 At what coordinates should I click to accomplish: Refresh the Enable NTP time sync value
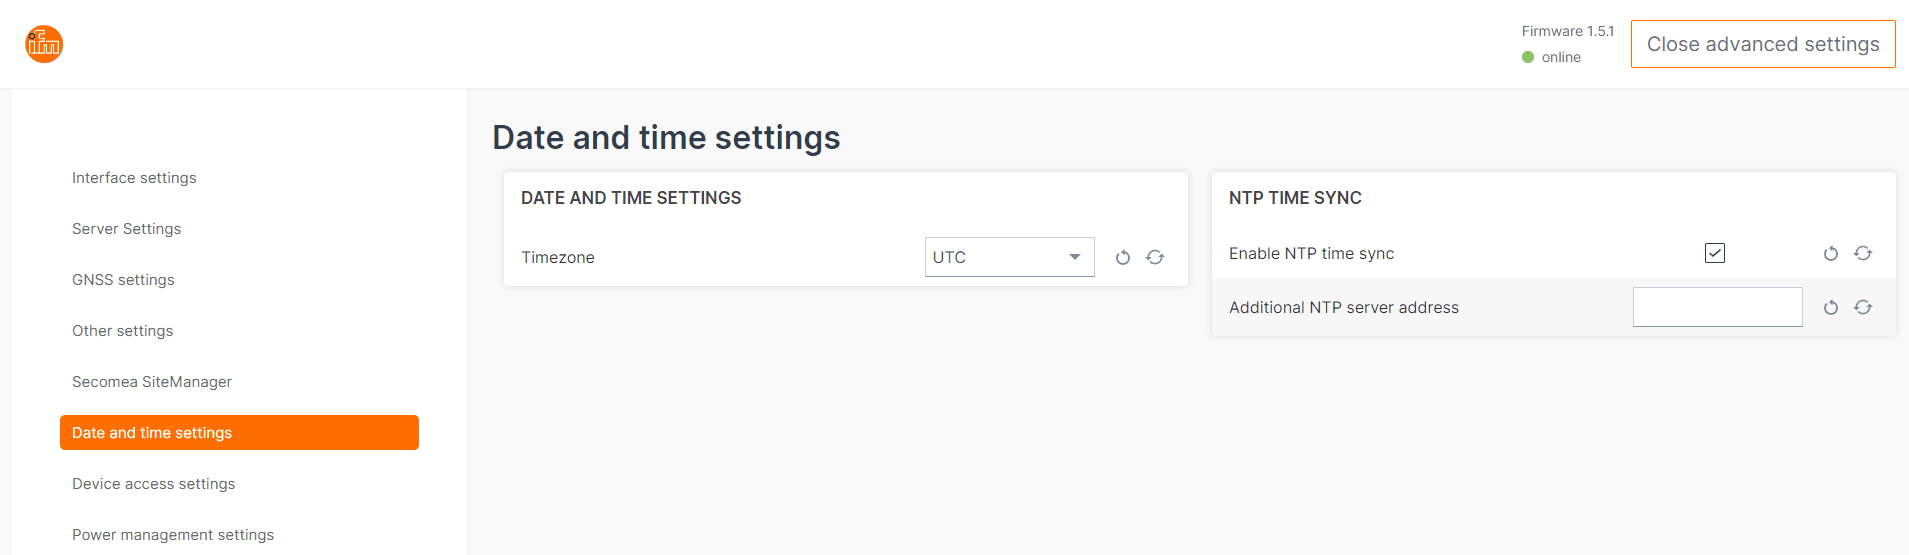(x=1863, y=254)
